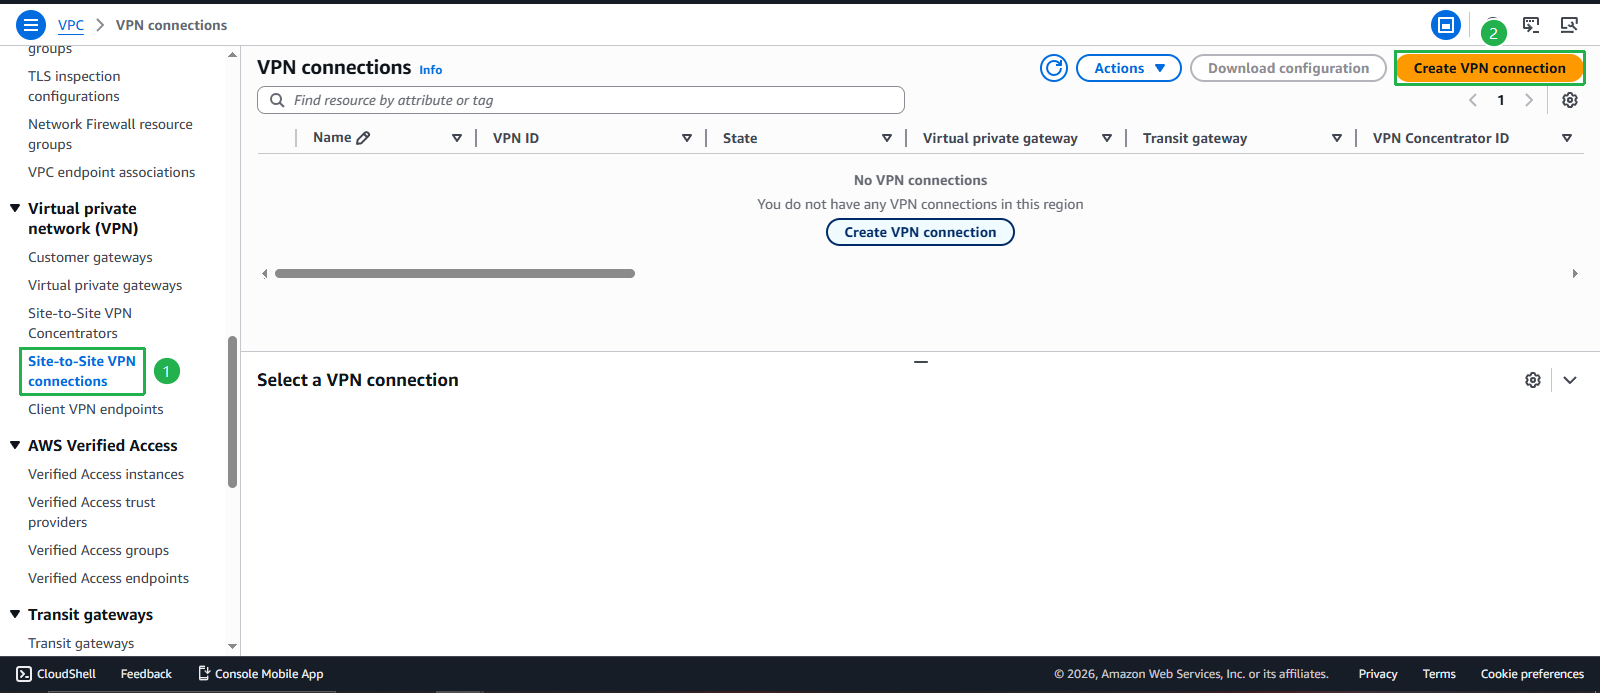Viewport: 1600px width, 693px height.
Task: Click the Find resource by attribute search field
Action: coord(581,100)
